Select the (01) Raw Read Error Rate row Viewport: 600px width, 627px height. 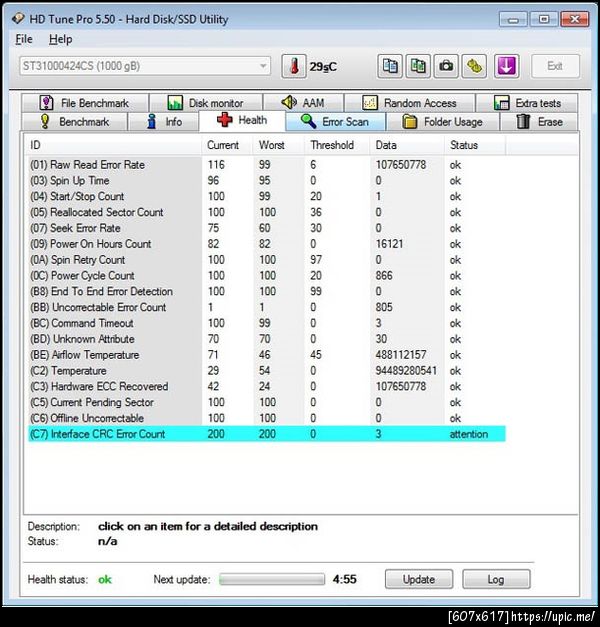click(267, 165)
